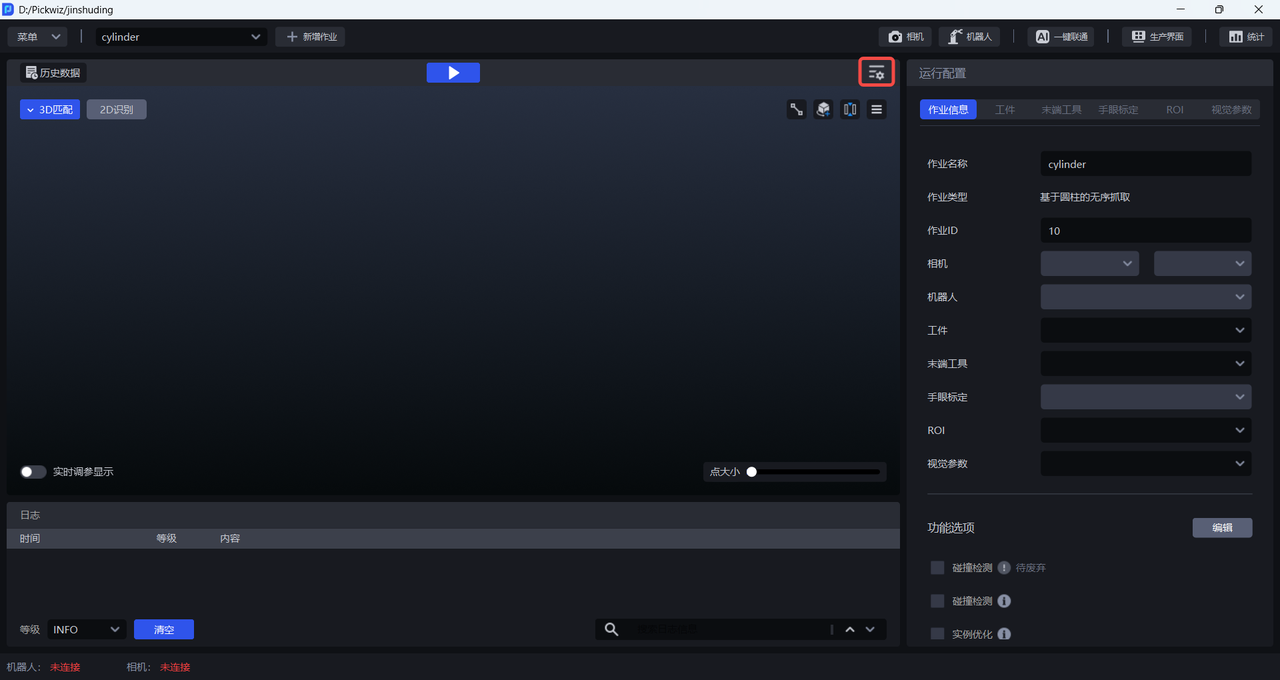This screenshot has width=1280, height=680.
Task: Check the 碰撞检测 checkbox marked 待废弃
Action: [x=937, y=568]
